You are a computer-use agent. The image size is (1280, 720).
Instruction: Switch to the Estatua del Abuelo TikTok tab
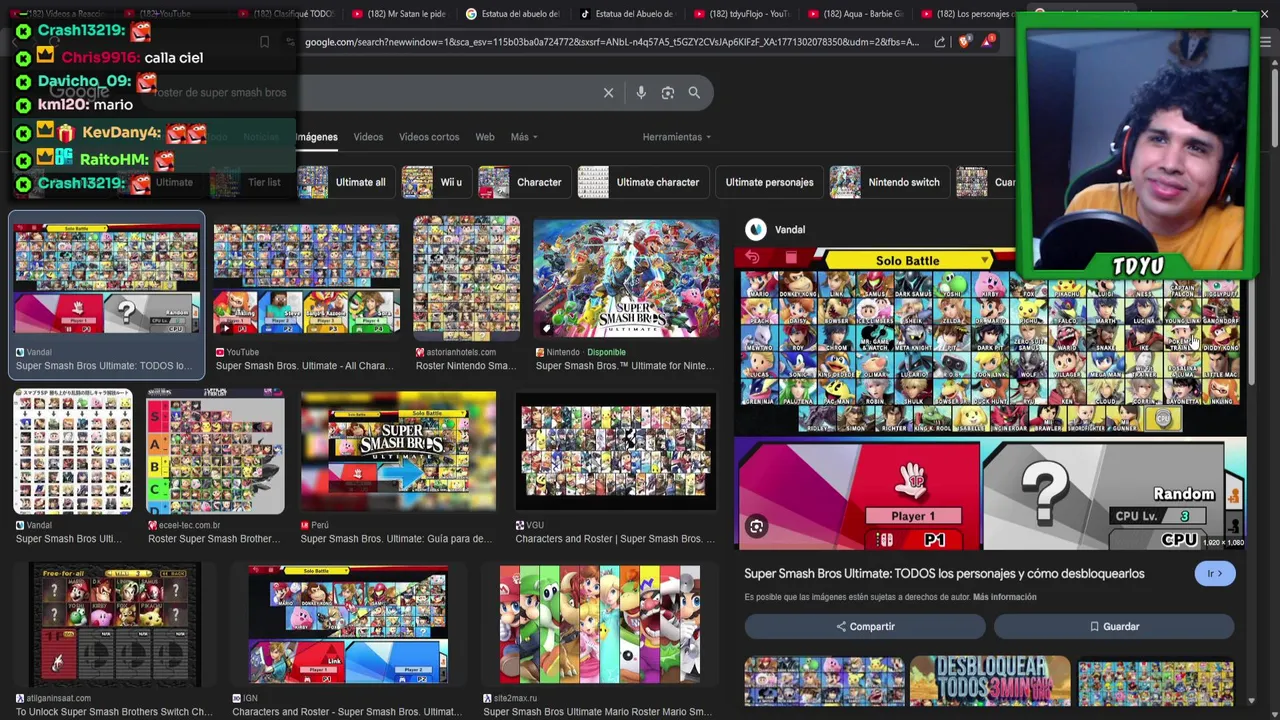[626, 14]
